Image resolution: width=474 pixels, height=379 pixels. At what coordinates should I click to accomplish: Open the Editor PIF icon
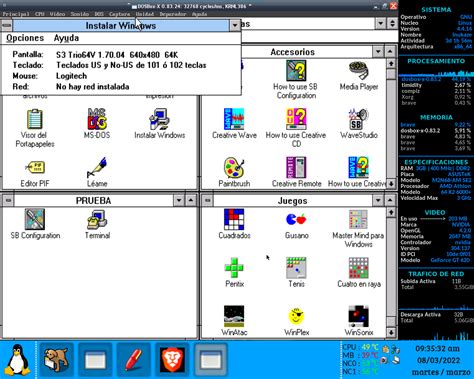[x=35, y=167]
